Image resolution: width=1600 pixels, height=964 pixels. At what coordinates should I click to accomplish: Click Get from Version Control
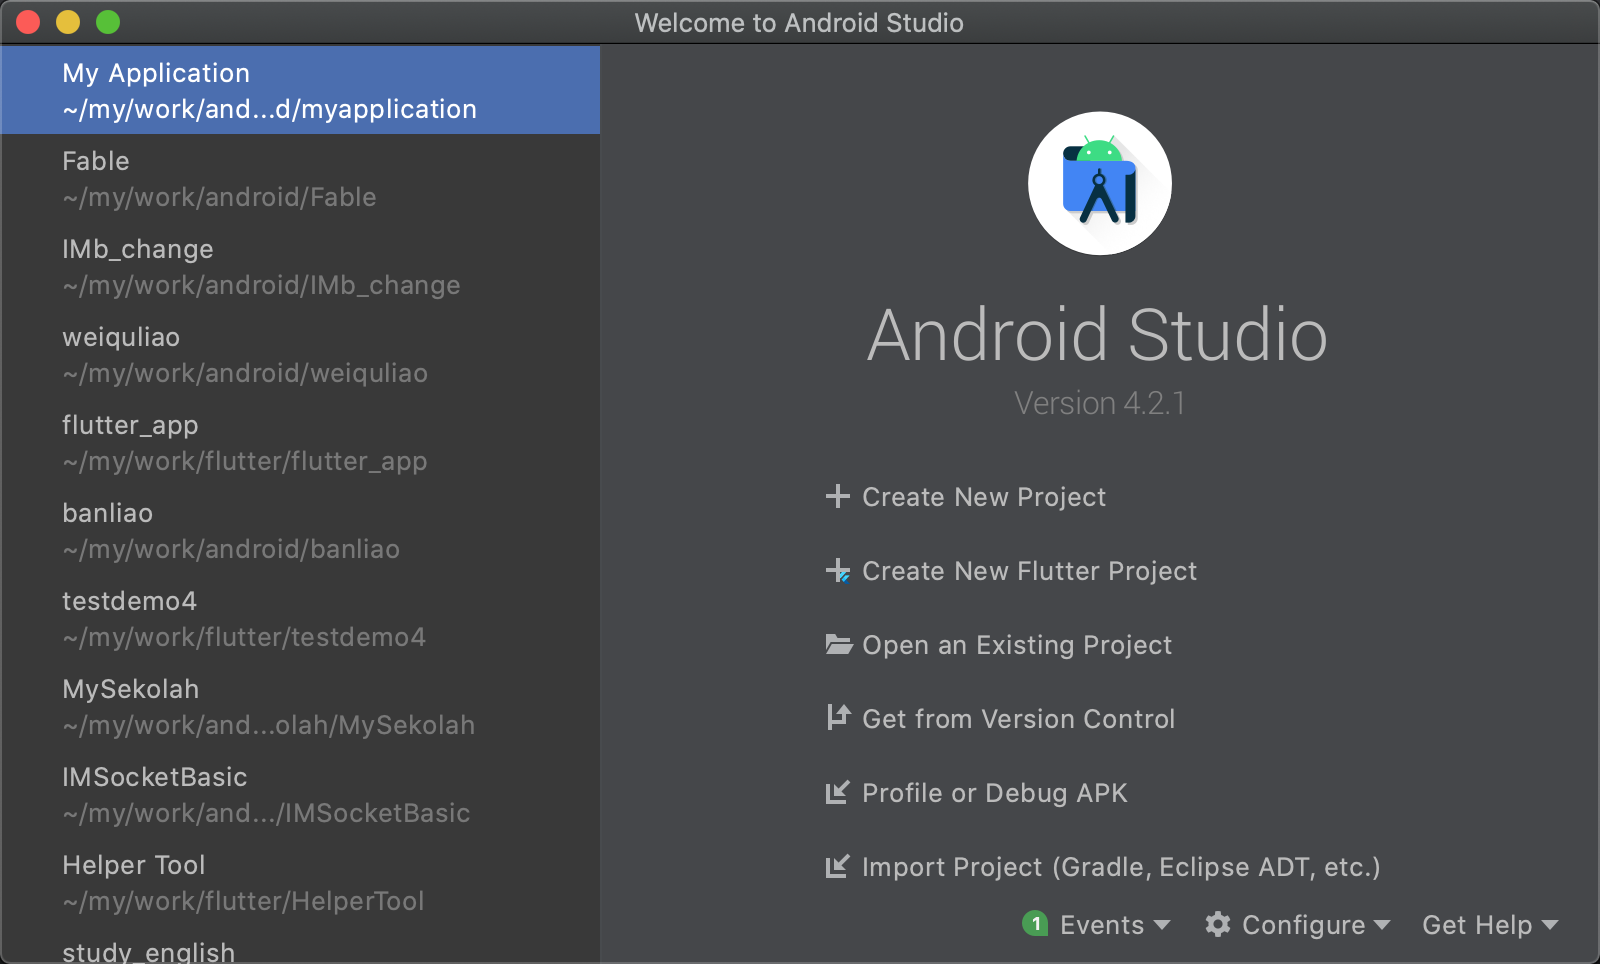pos(1018,718)
